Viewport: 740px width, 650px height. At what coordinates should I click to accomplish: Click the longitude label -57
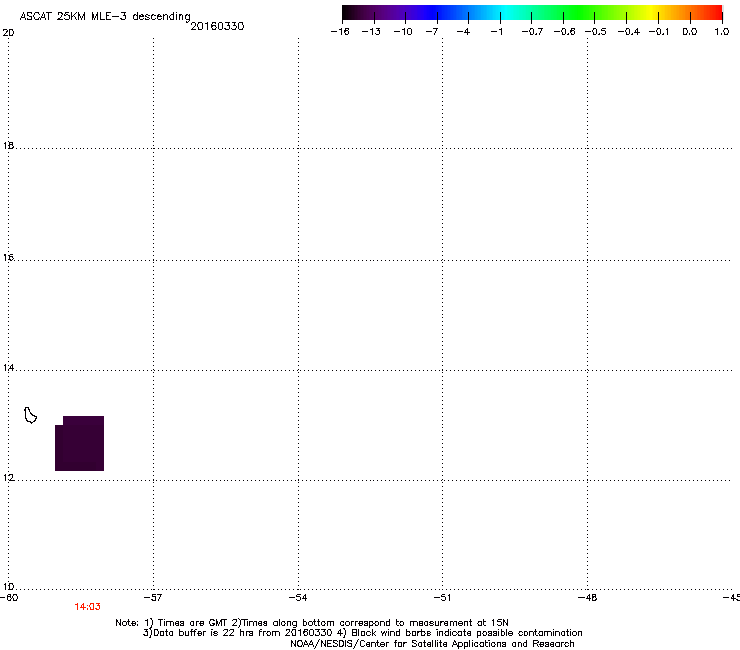click(152, 598)
